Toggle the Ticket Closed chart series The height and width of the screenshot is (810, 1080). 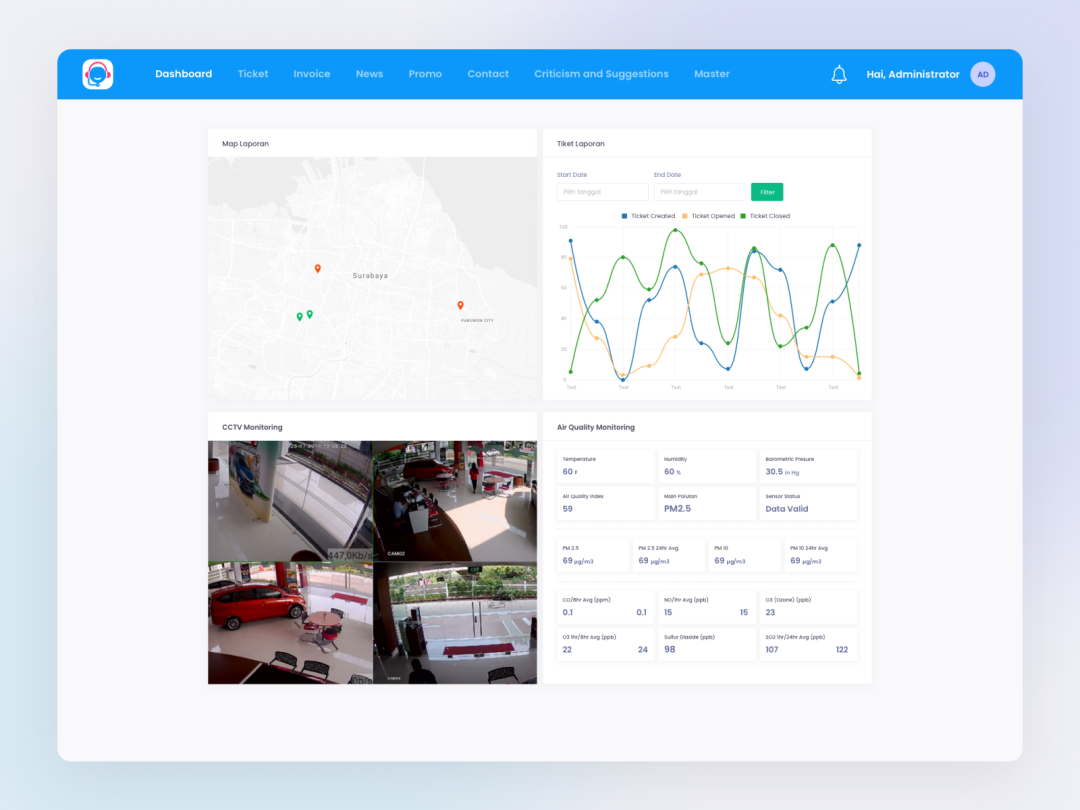coord(765,215)
